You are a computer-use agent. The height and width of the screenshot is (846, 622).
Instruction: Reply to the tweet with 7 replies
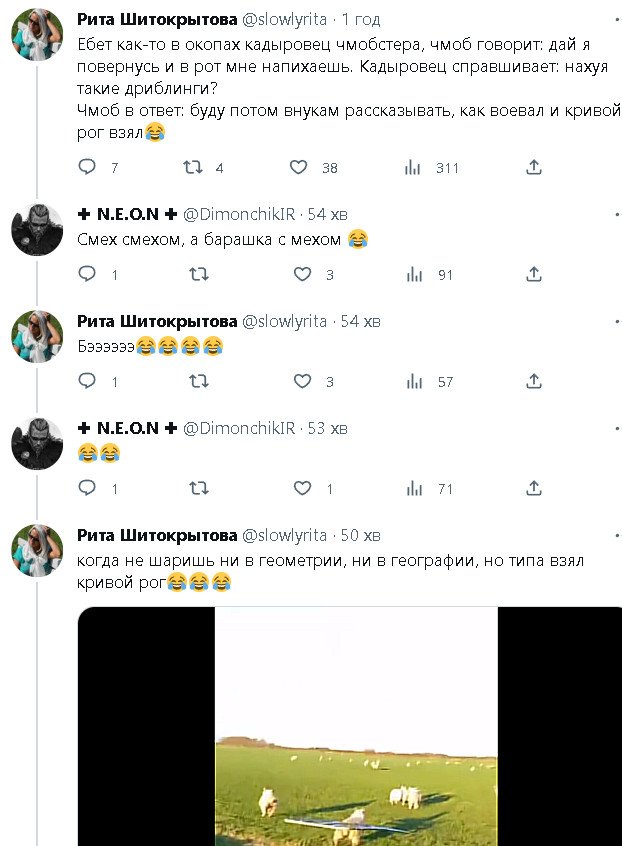(87, 168)
